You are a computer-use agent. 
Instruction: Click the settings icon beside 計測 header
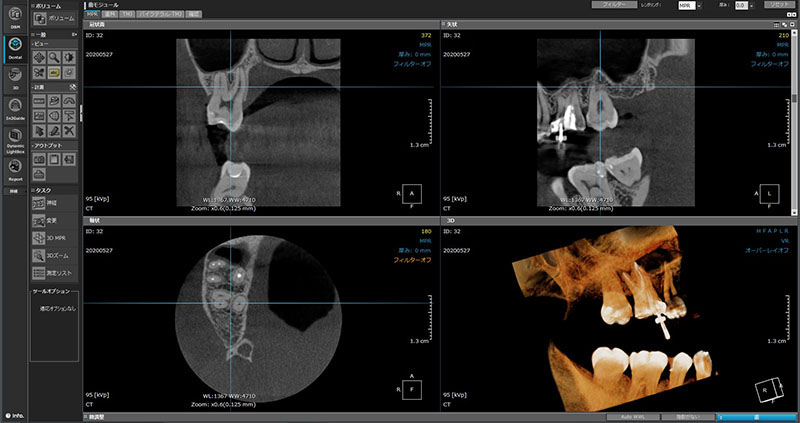73,88
